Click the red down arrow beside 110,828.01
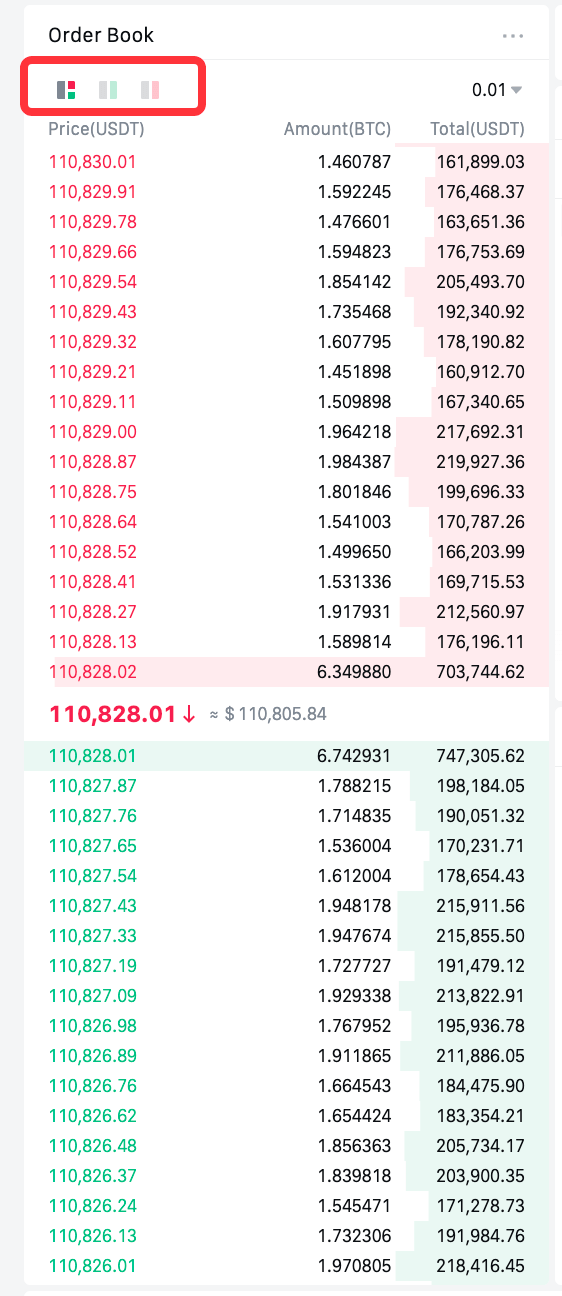This screenshot has height=1296, width=562. [189, 714]
